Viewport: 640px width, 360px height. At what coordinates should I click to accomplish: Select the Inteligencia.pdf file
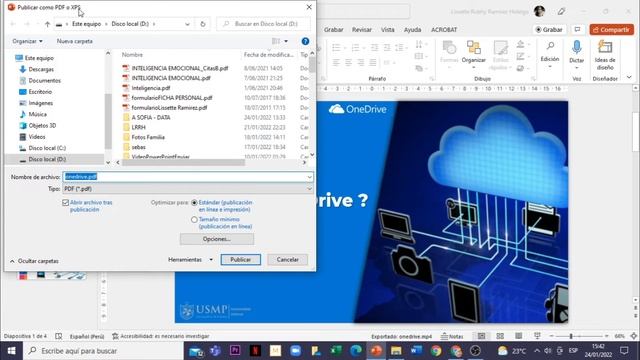(x=151, y=88)
